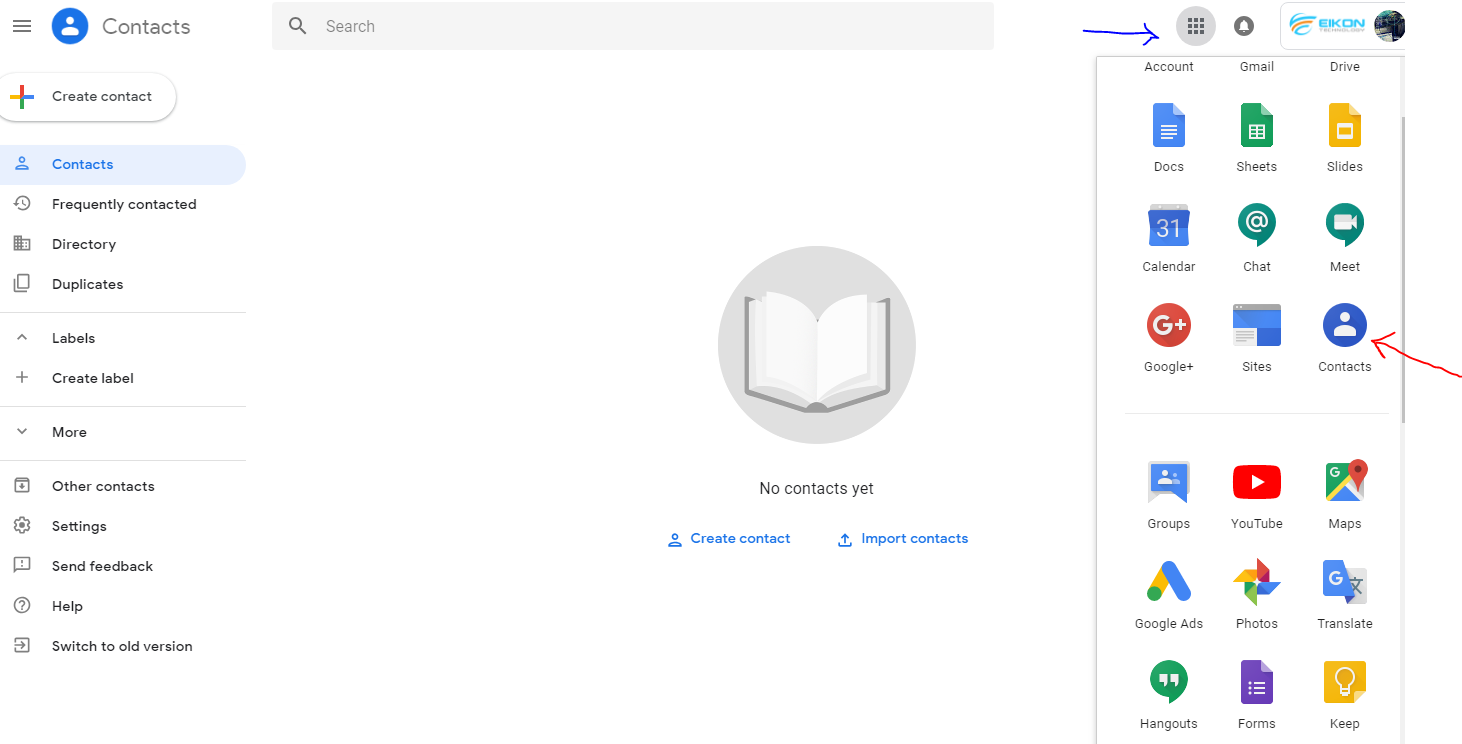Image resolution: width=1462 pixels, height=744 pixels.
Task: Click the search magnifier icon
Action: coord(297,26)
